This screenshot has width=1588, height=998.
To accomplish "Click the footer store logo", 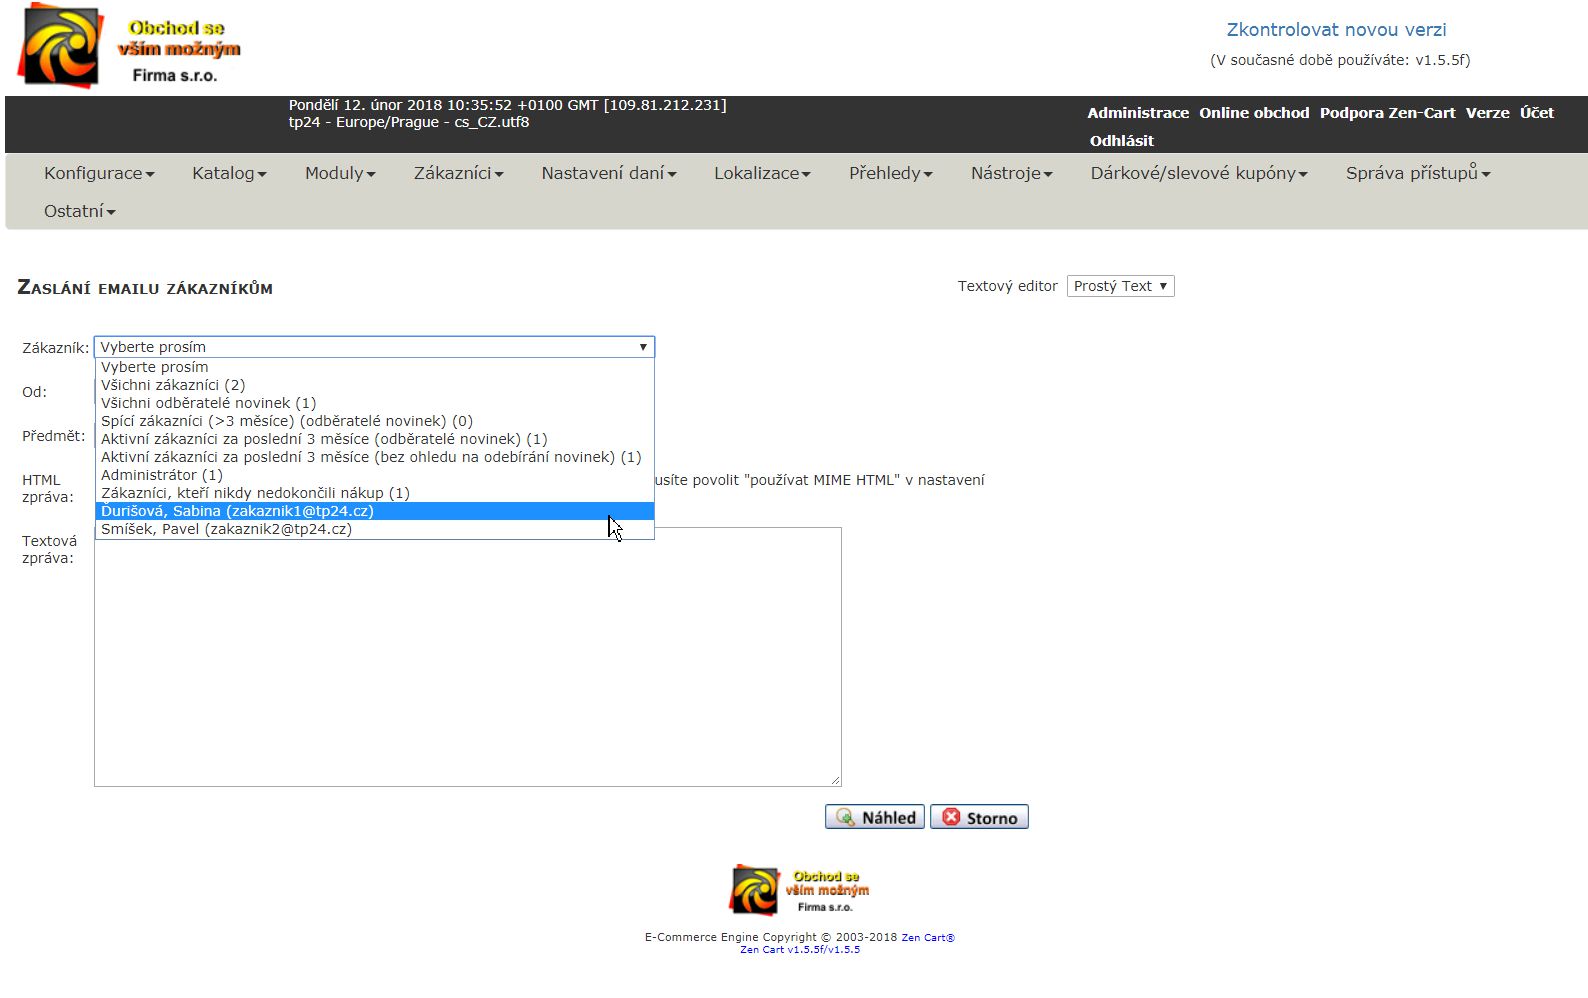I will [799, 890].
